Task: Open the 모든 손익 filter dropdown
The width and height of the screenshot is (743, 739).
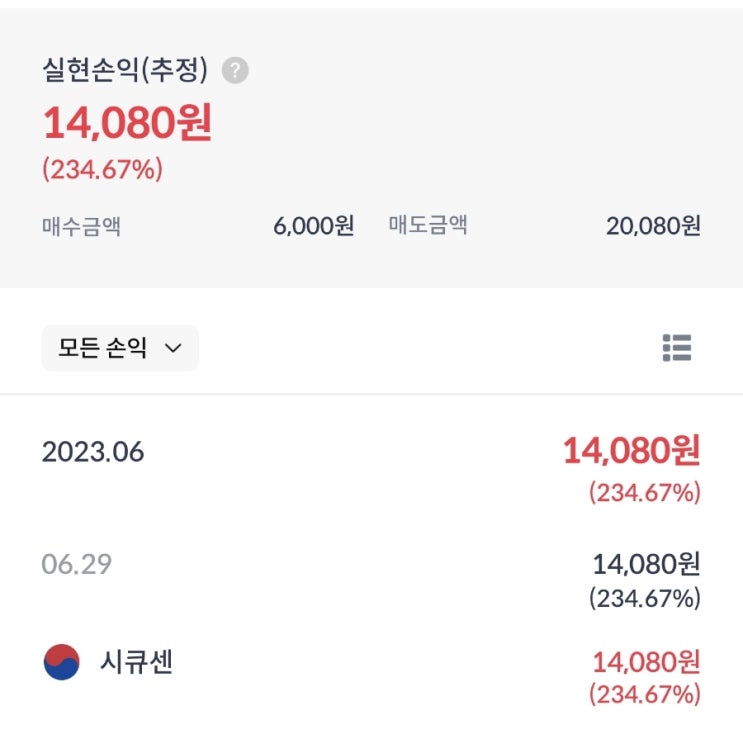Action: coord(120,348)
